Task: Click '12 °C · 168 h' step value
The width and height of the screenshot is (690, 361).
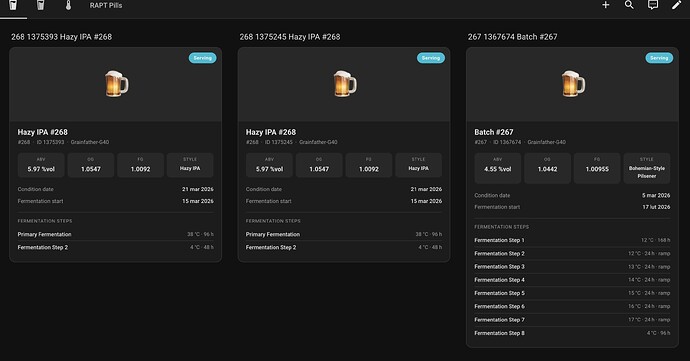Action: point(656,240)
